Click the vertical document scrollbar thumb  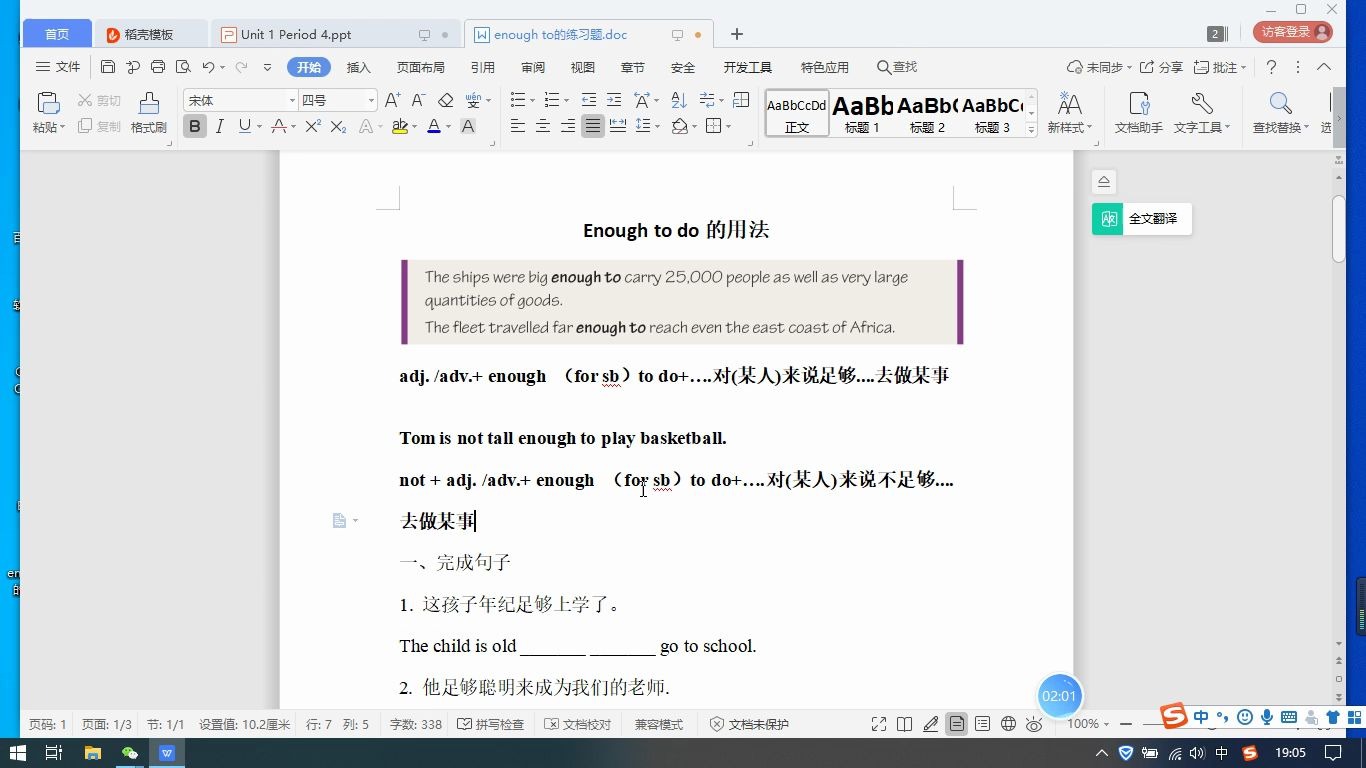click(x=1339, y=229)
